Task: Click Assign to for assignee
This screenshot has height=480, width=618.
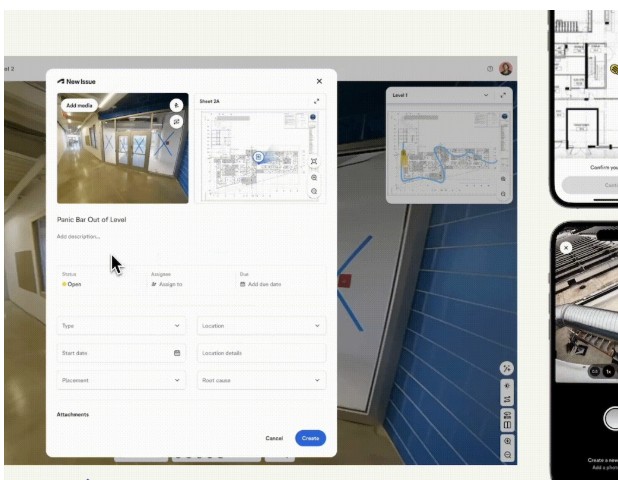Action: tap(167, 284)
